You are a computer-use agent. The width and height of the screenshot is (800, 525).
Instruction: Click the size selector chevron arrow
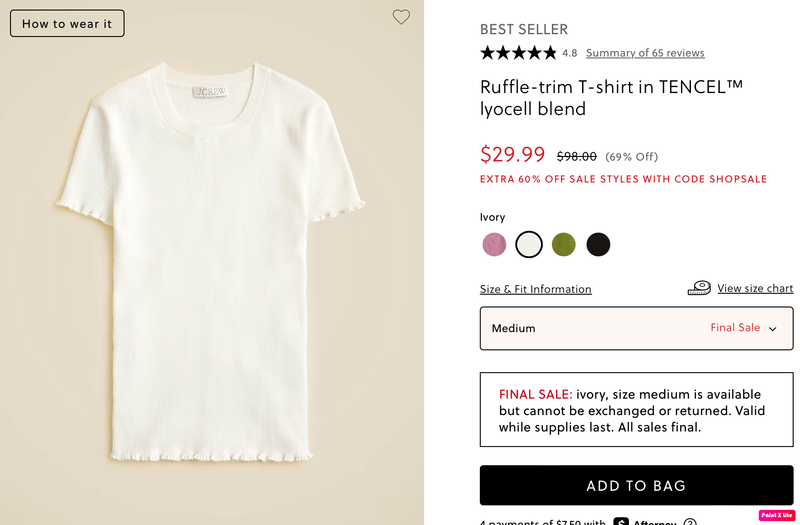tap(773, 329)
